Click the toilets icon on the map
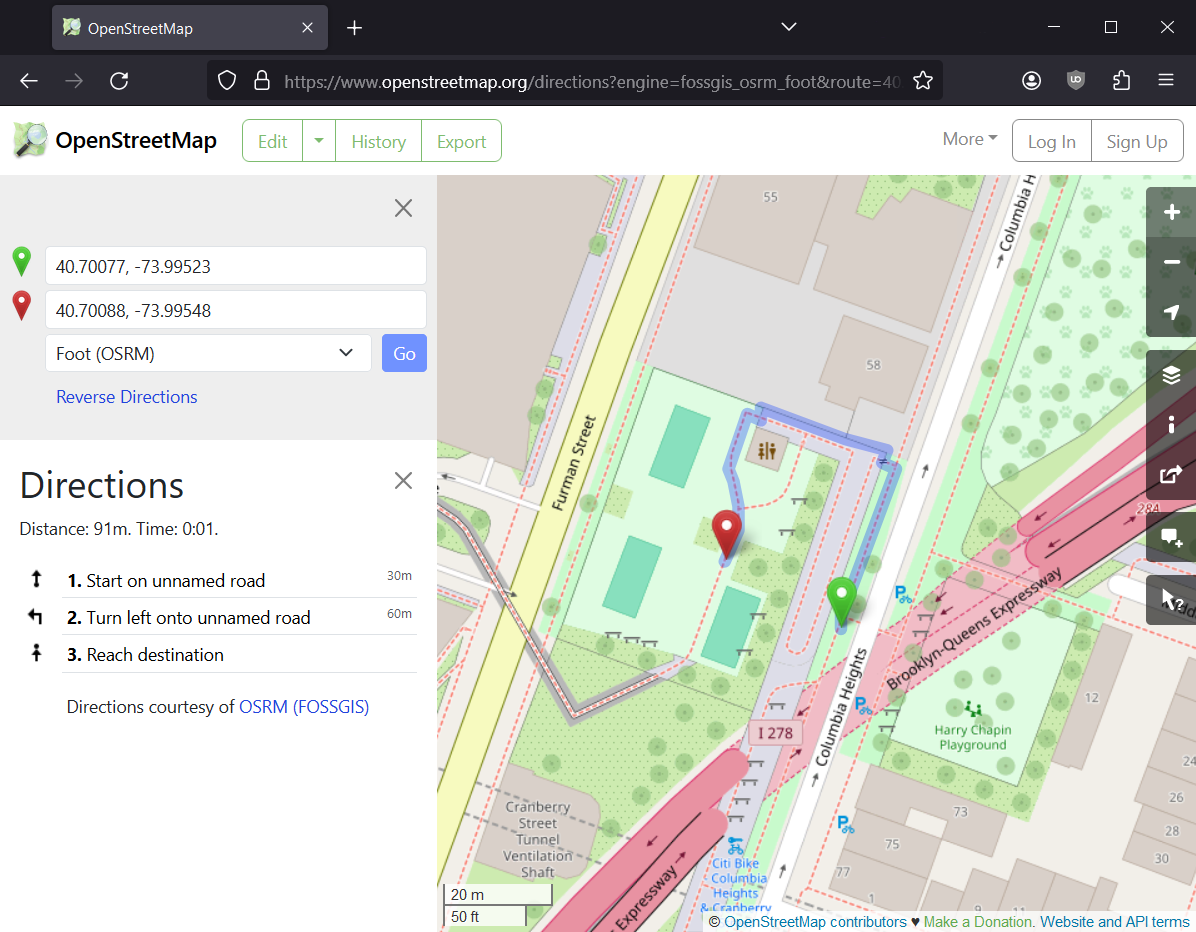This screenshot has height=932, width=1196. [x=767, y=451]
